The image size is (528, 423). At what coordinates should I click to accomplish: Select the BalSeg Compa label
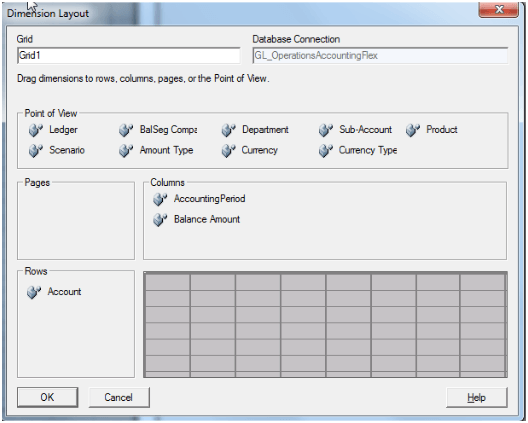point(169,130)
